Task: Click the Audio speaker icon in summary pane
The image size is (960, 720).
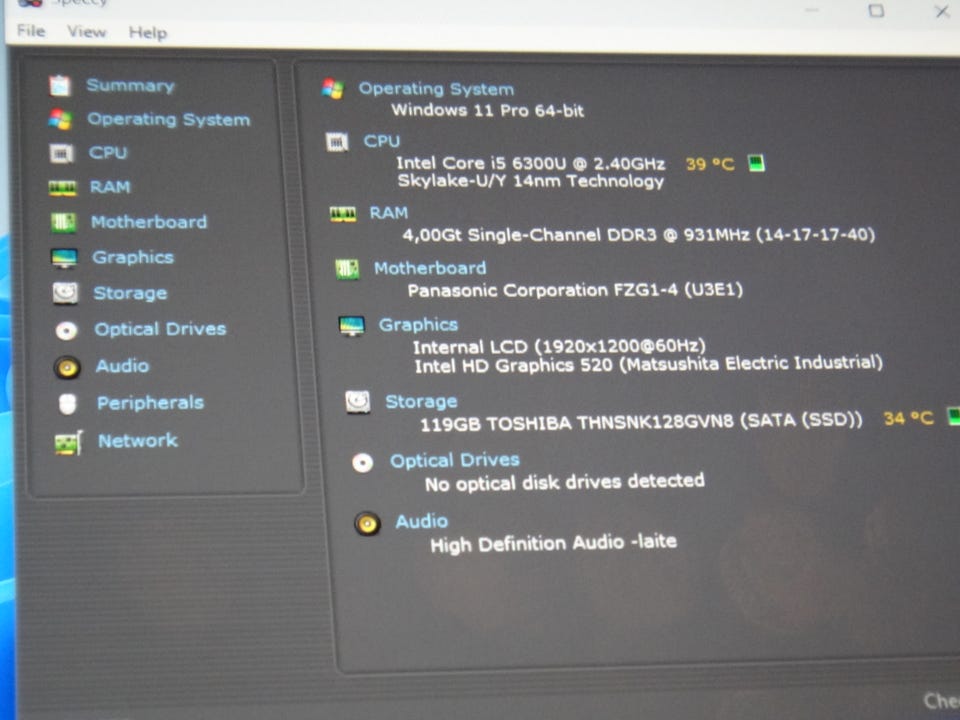Action: 367,524
